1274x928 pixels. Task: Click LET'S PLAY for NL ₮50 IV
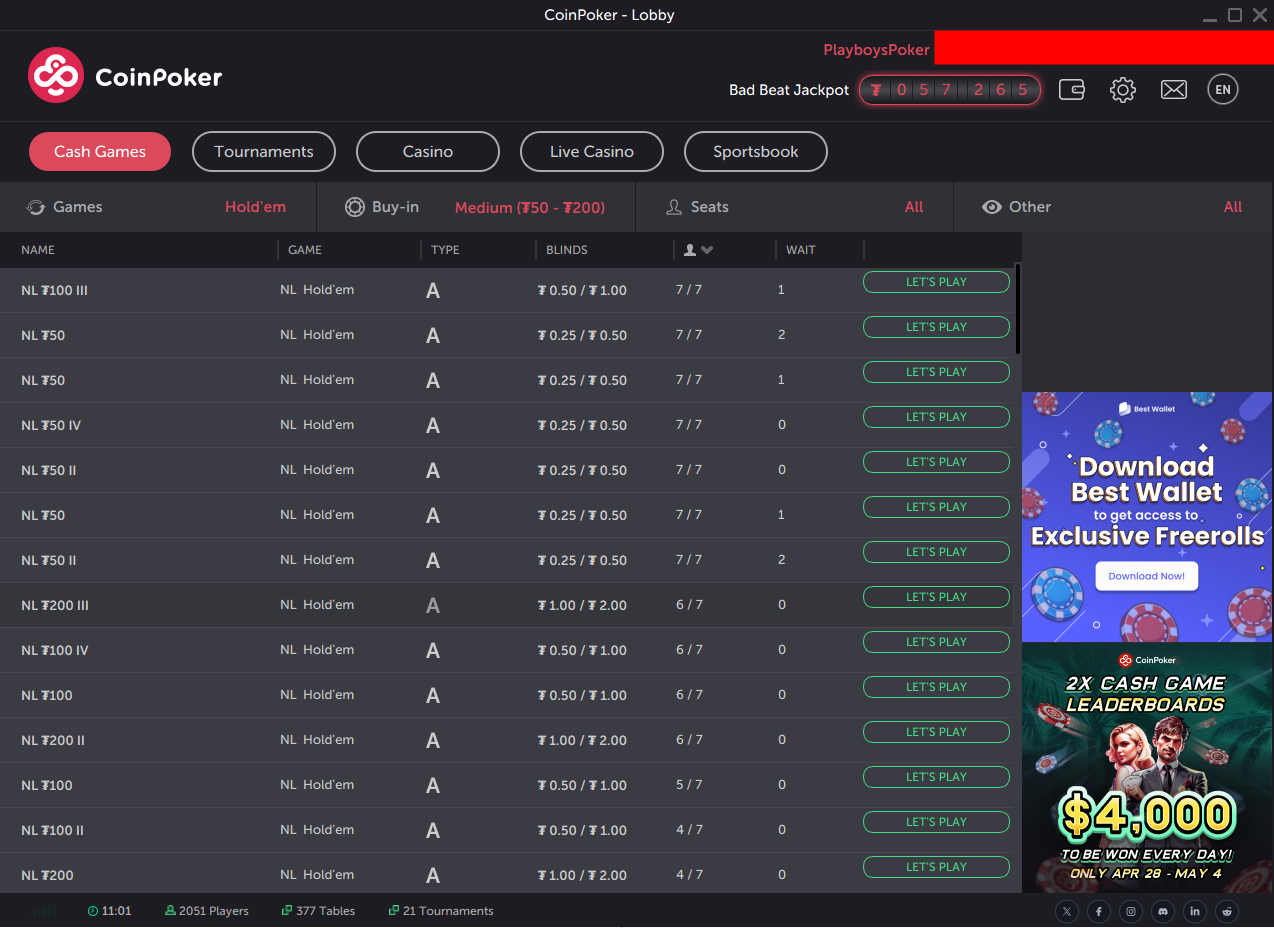click(x=936, y=417)
